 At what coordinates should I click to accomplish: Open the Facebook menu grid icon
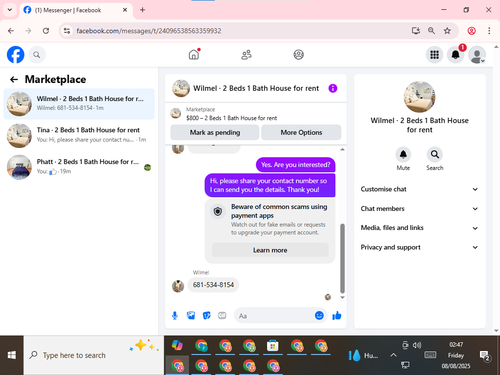tap(434, 55)
